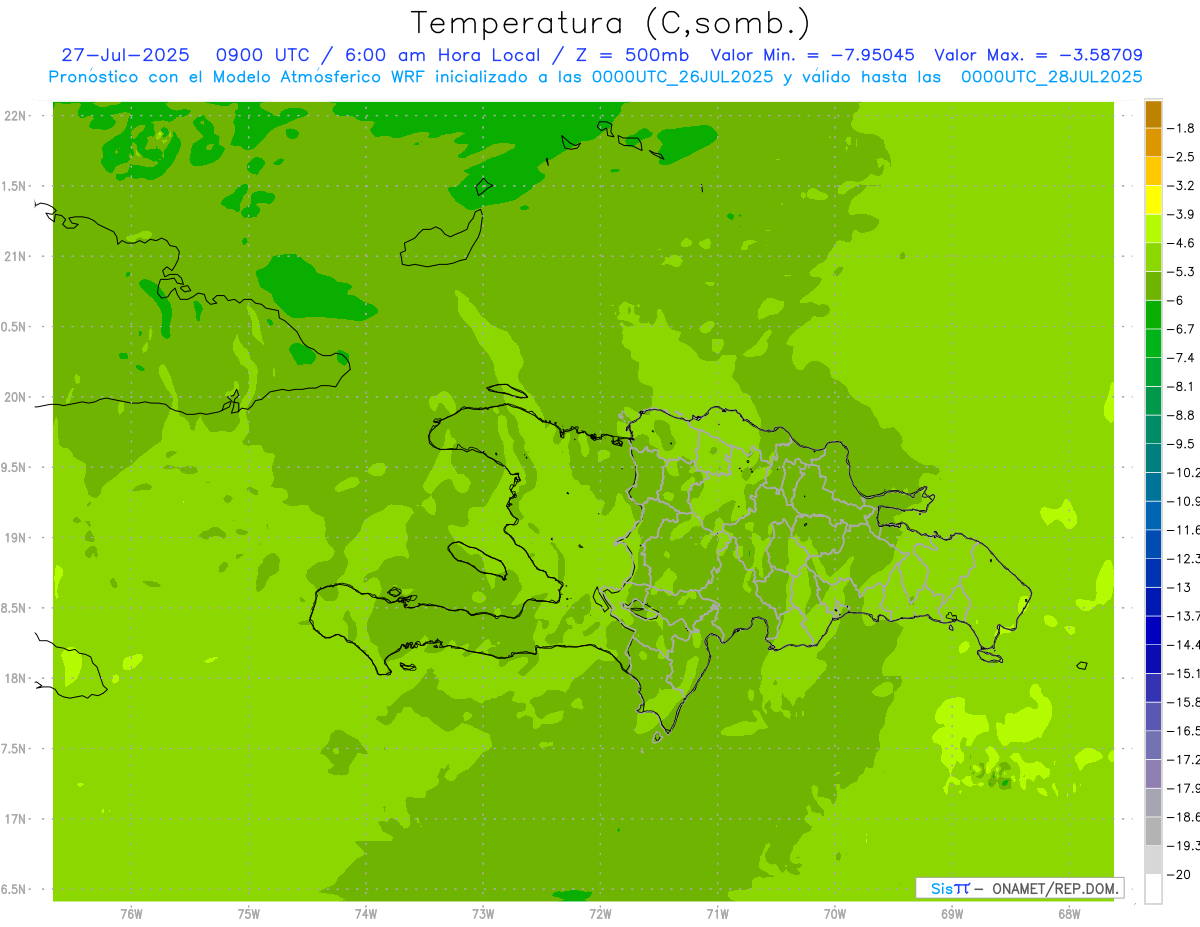This screenshot has width=1200, height=927.
Task: Pick the dark orange swatch above -1.8
Action: click(x=1154, y=114)
